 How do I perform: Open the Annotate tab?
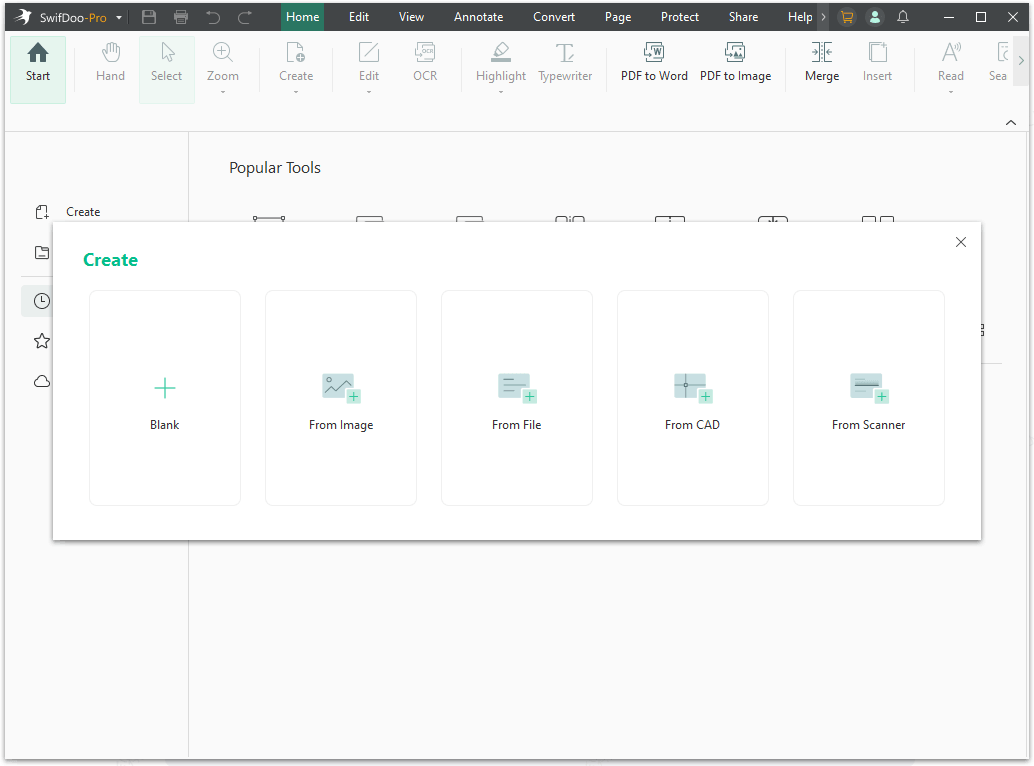(478, 16)
